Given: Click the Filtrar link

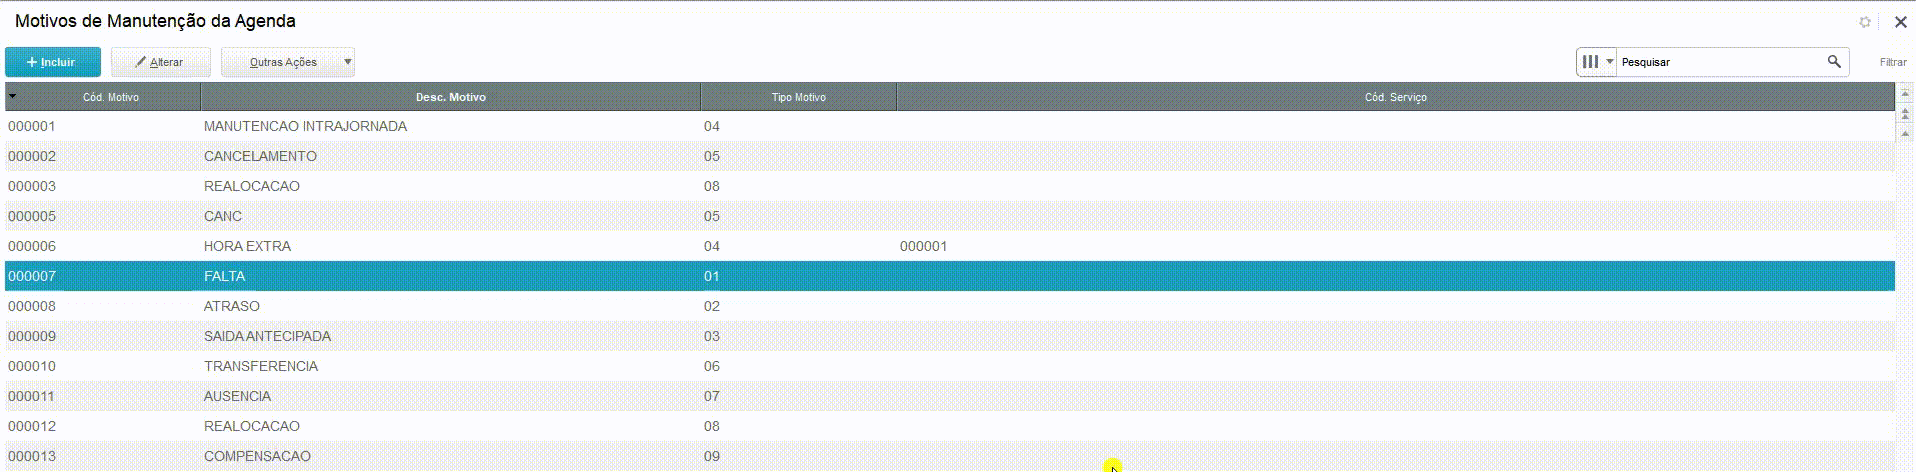Looking at the screenshot, I should (x=1893, y=62).
